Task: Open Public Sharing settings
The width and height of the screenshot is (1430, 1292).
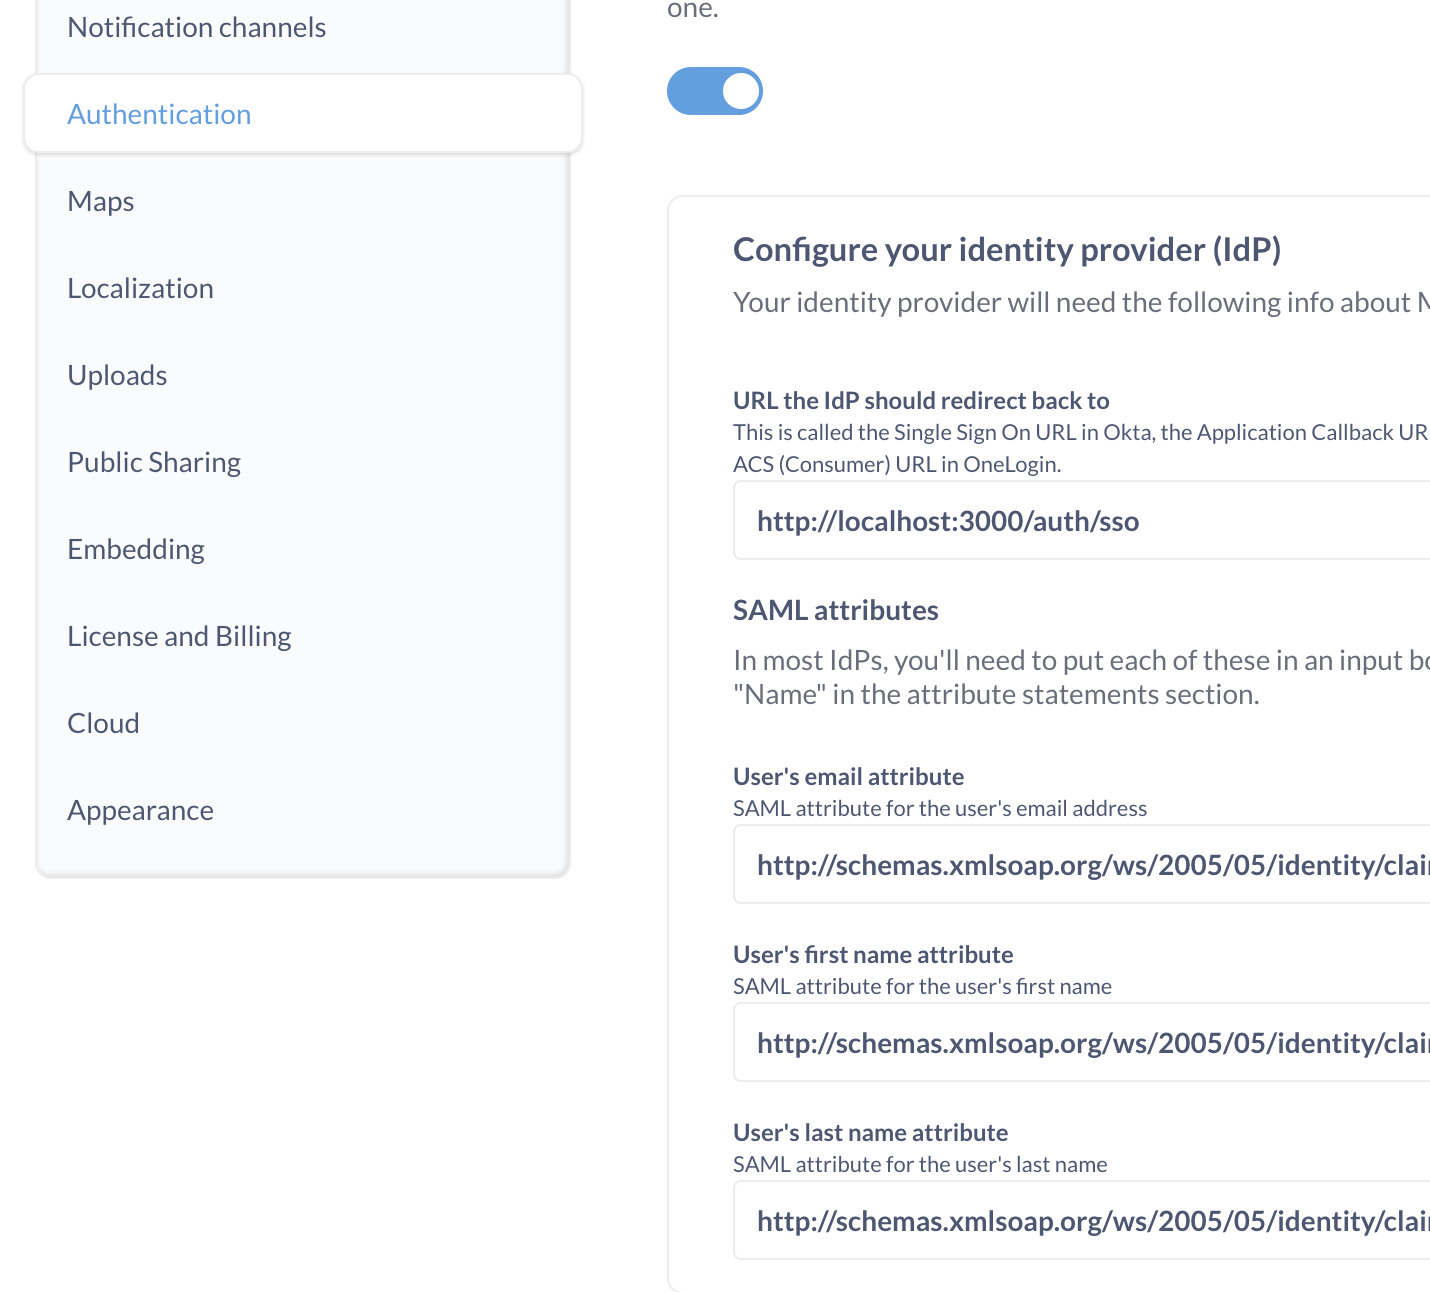Action: (x=154, y=463)
